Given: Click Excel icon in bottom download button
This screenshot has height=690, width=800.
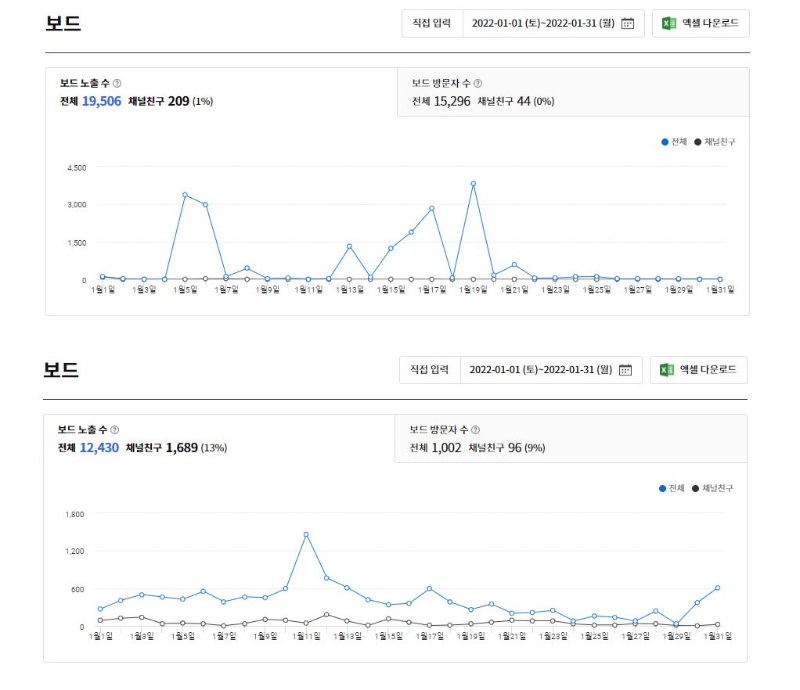Looking at the screenshot, I should click(x=667, y=370).
